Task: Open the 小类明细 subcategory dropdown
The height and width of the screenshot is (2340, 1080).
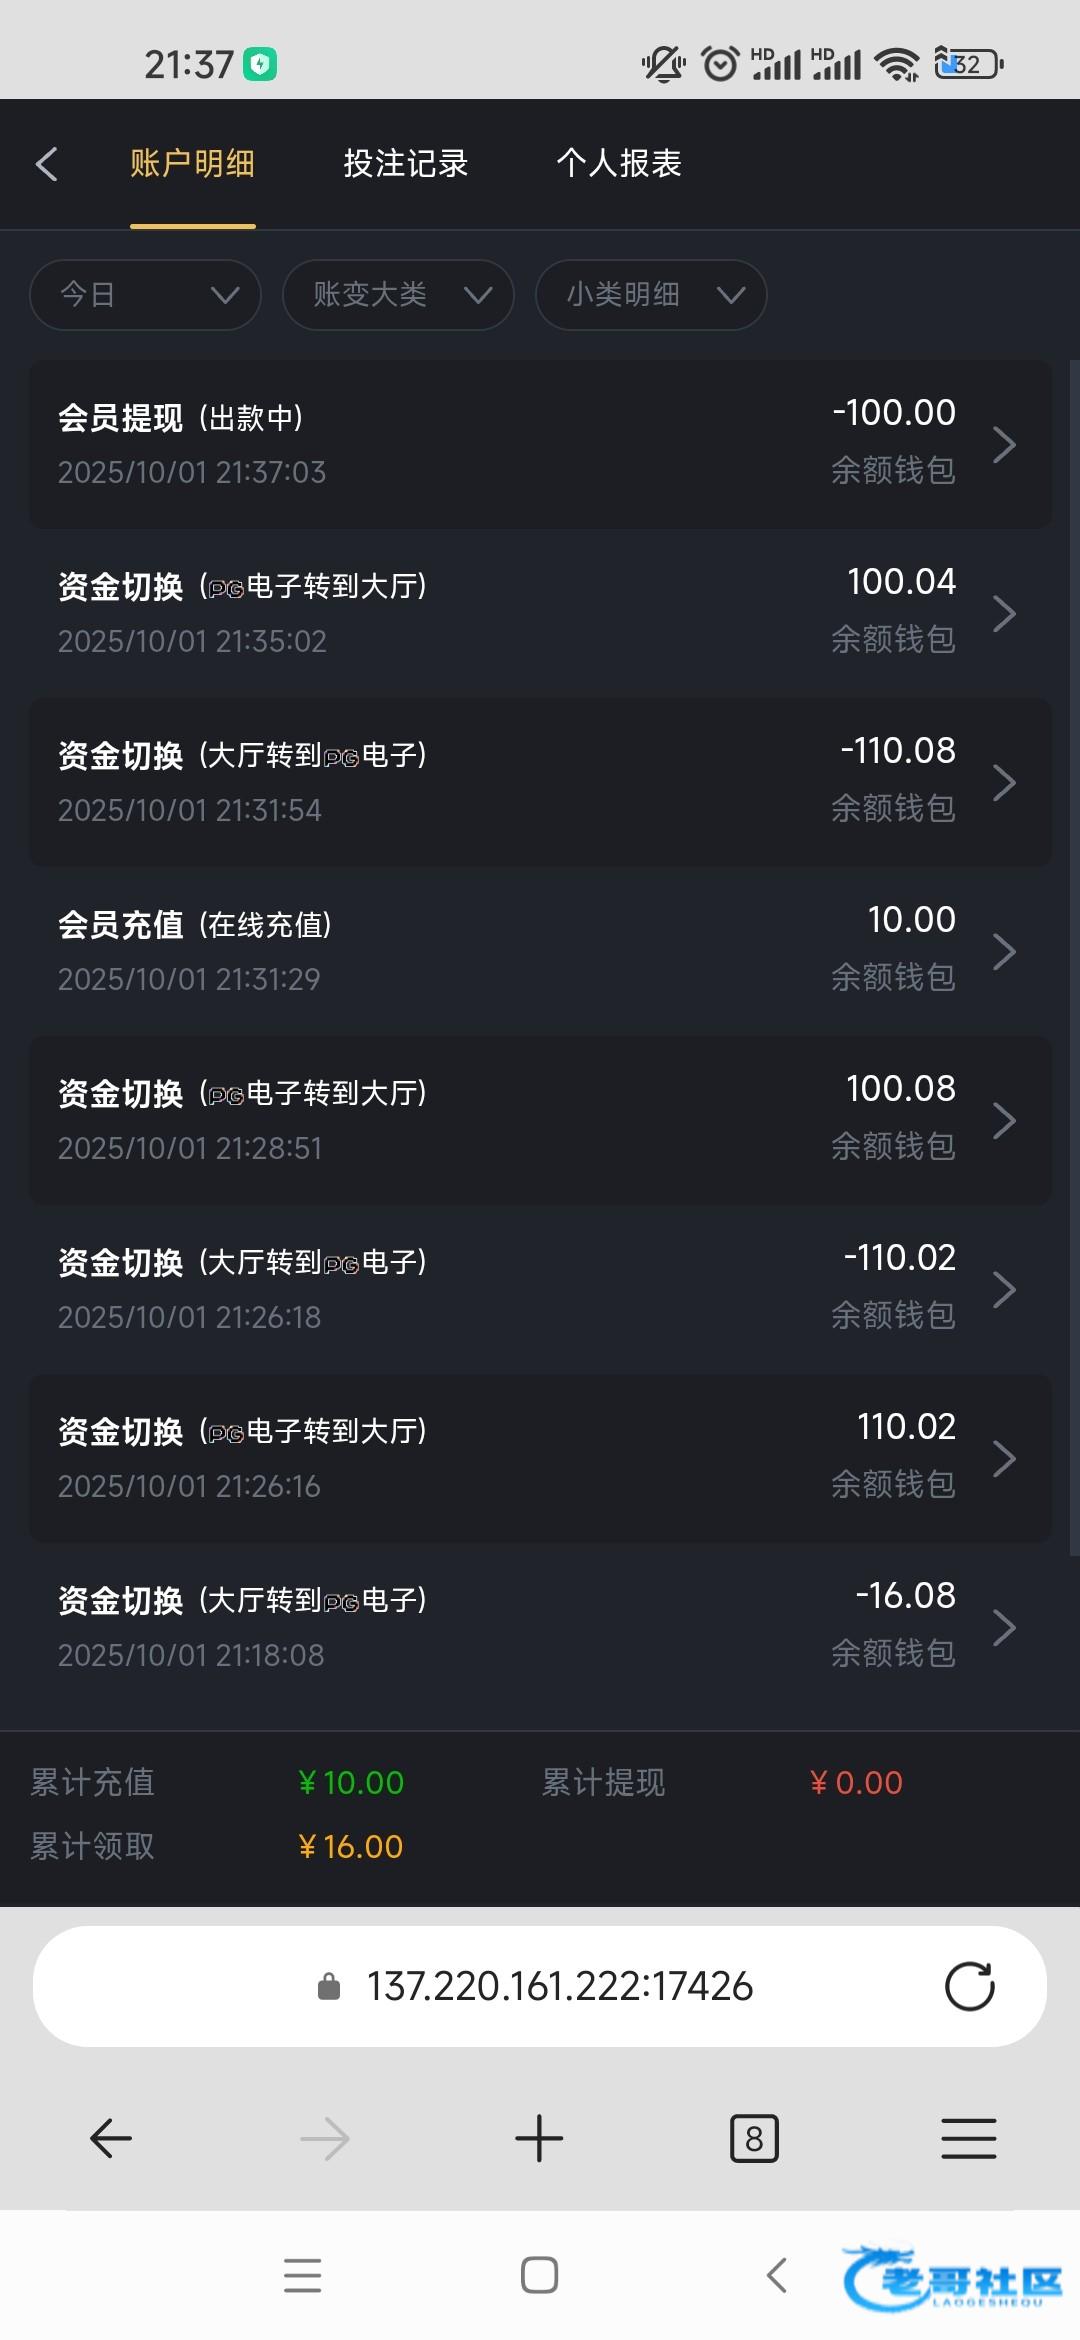Action: [651, 295]
